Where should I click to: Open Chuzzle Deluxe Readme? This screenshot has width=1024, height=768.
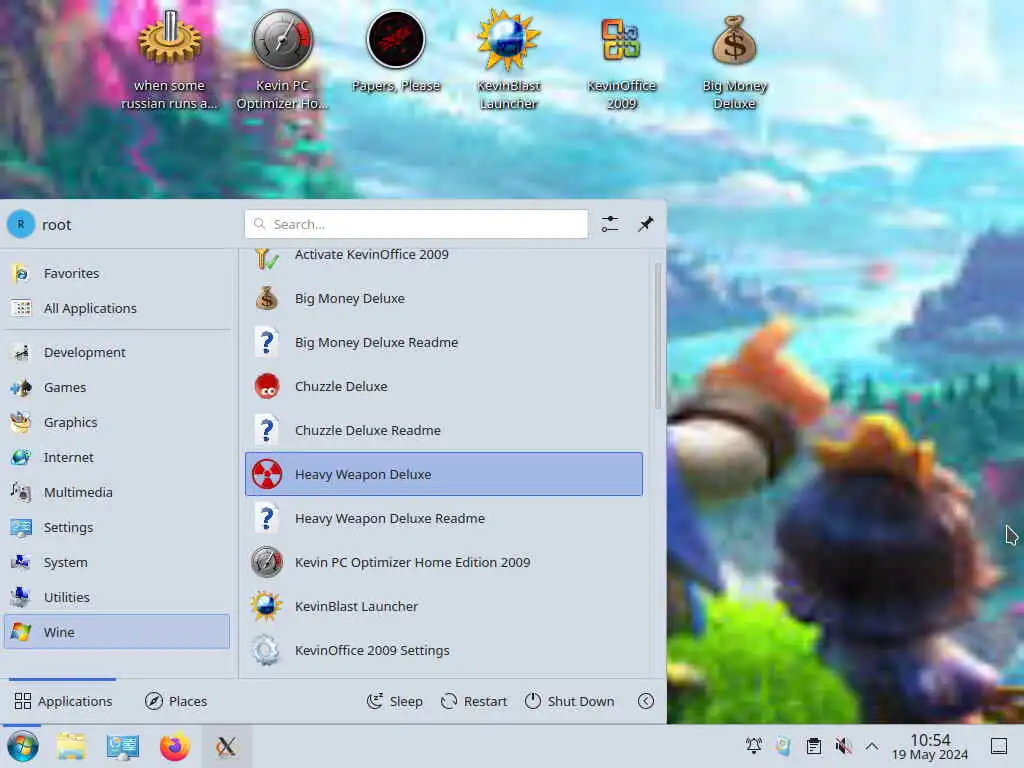(443, 430)
